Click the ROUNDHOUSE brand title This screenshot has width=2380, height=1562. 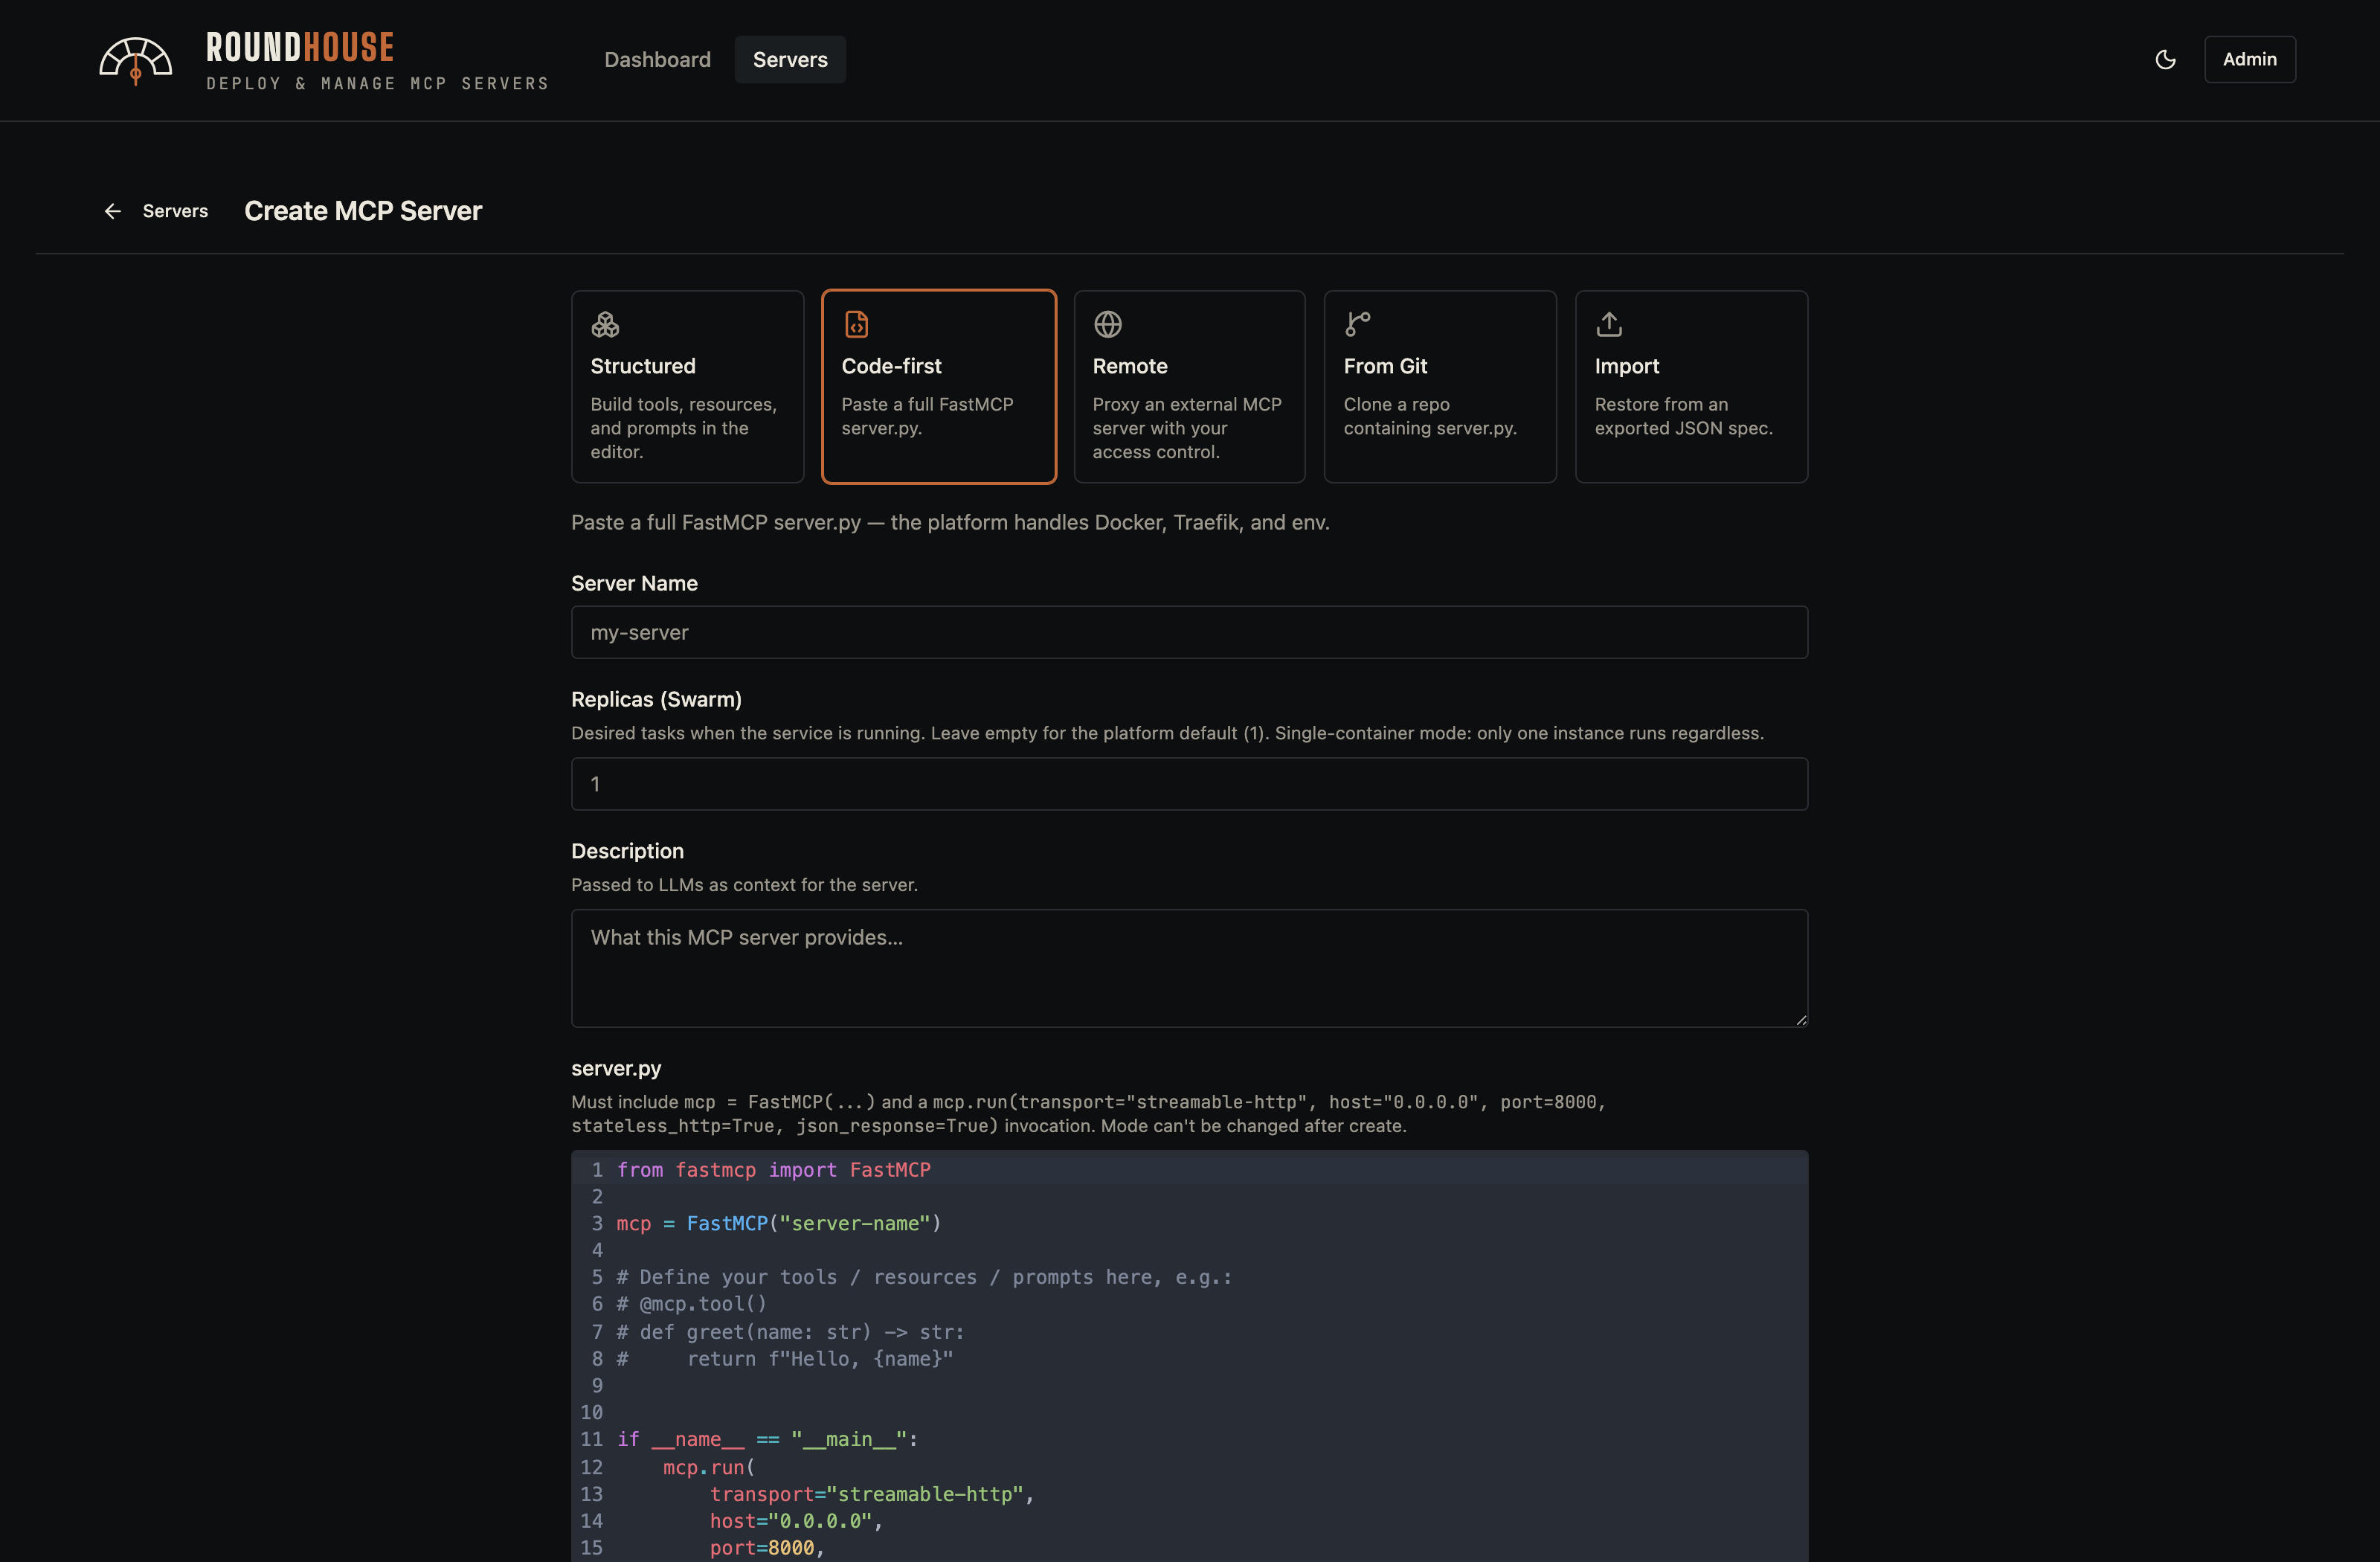point(300,47)
